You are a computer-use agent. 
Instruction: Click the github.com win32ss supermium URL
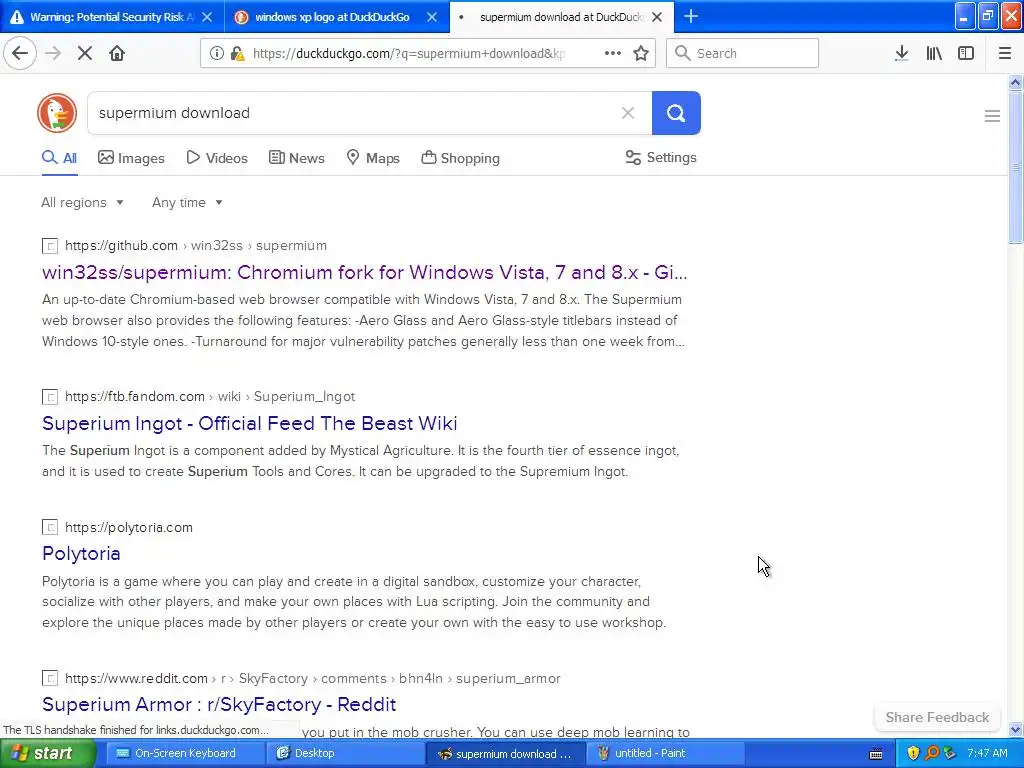pyautogui.click(x=196, y=246)
